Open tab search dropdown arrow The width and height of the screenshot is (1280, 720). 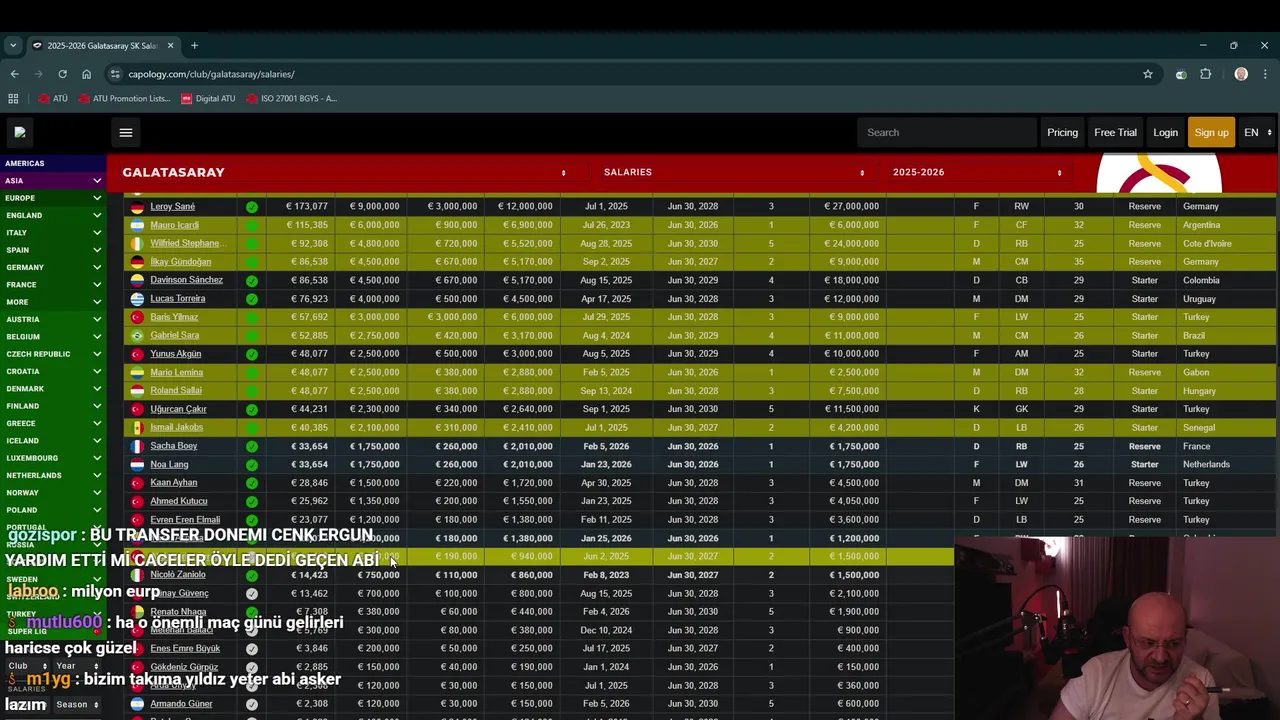coord(13,45)
